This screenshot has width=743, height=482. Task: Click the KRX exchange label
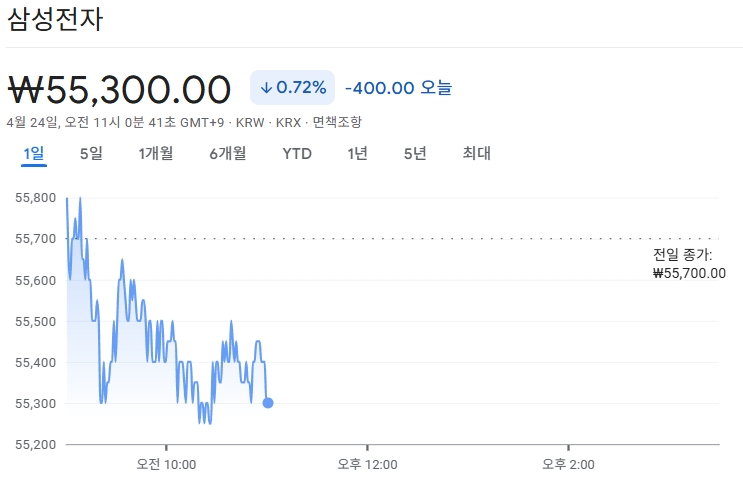pyautogui.click(x=289, y=123)
